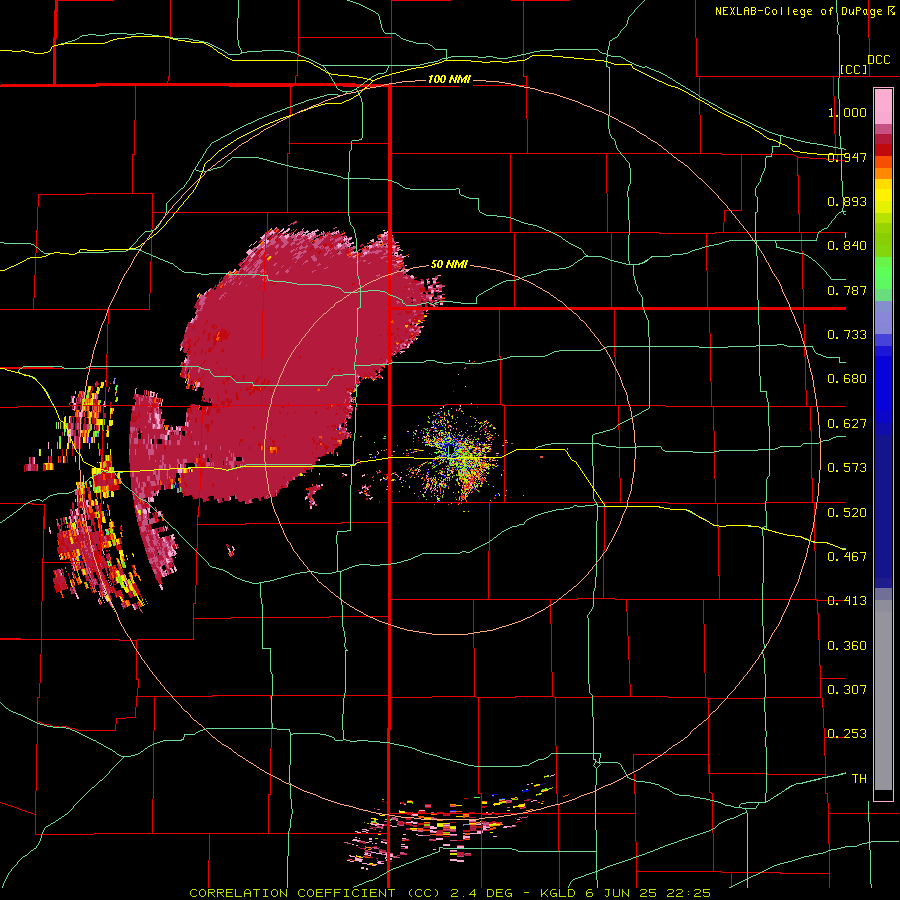The image size is (900, 900).
Task: Click the 0.627 legend value
Action: click(847, 424)
